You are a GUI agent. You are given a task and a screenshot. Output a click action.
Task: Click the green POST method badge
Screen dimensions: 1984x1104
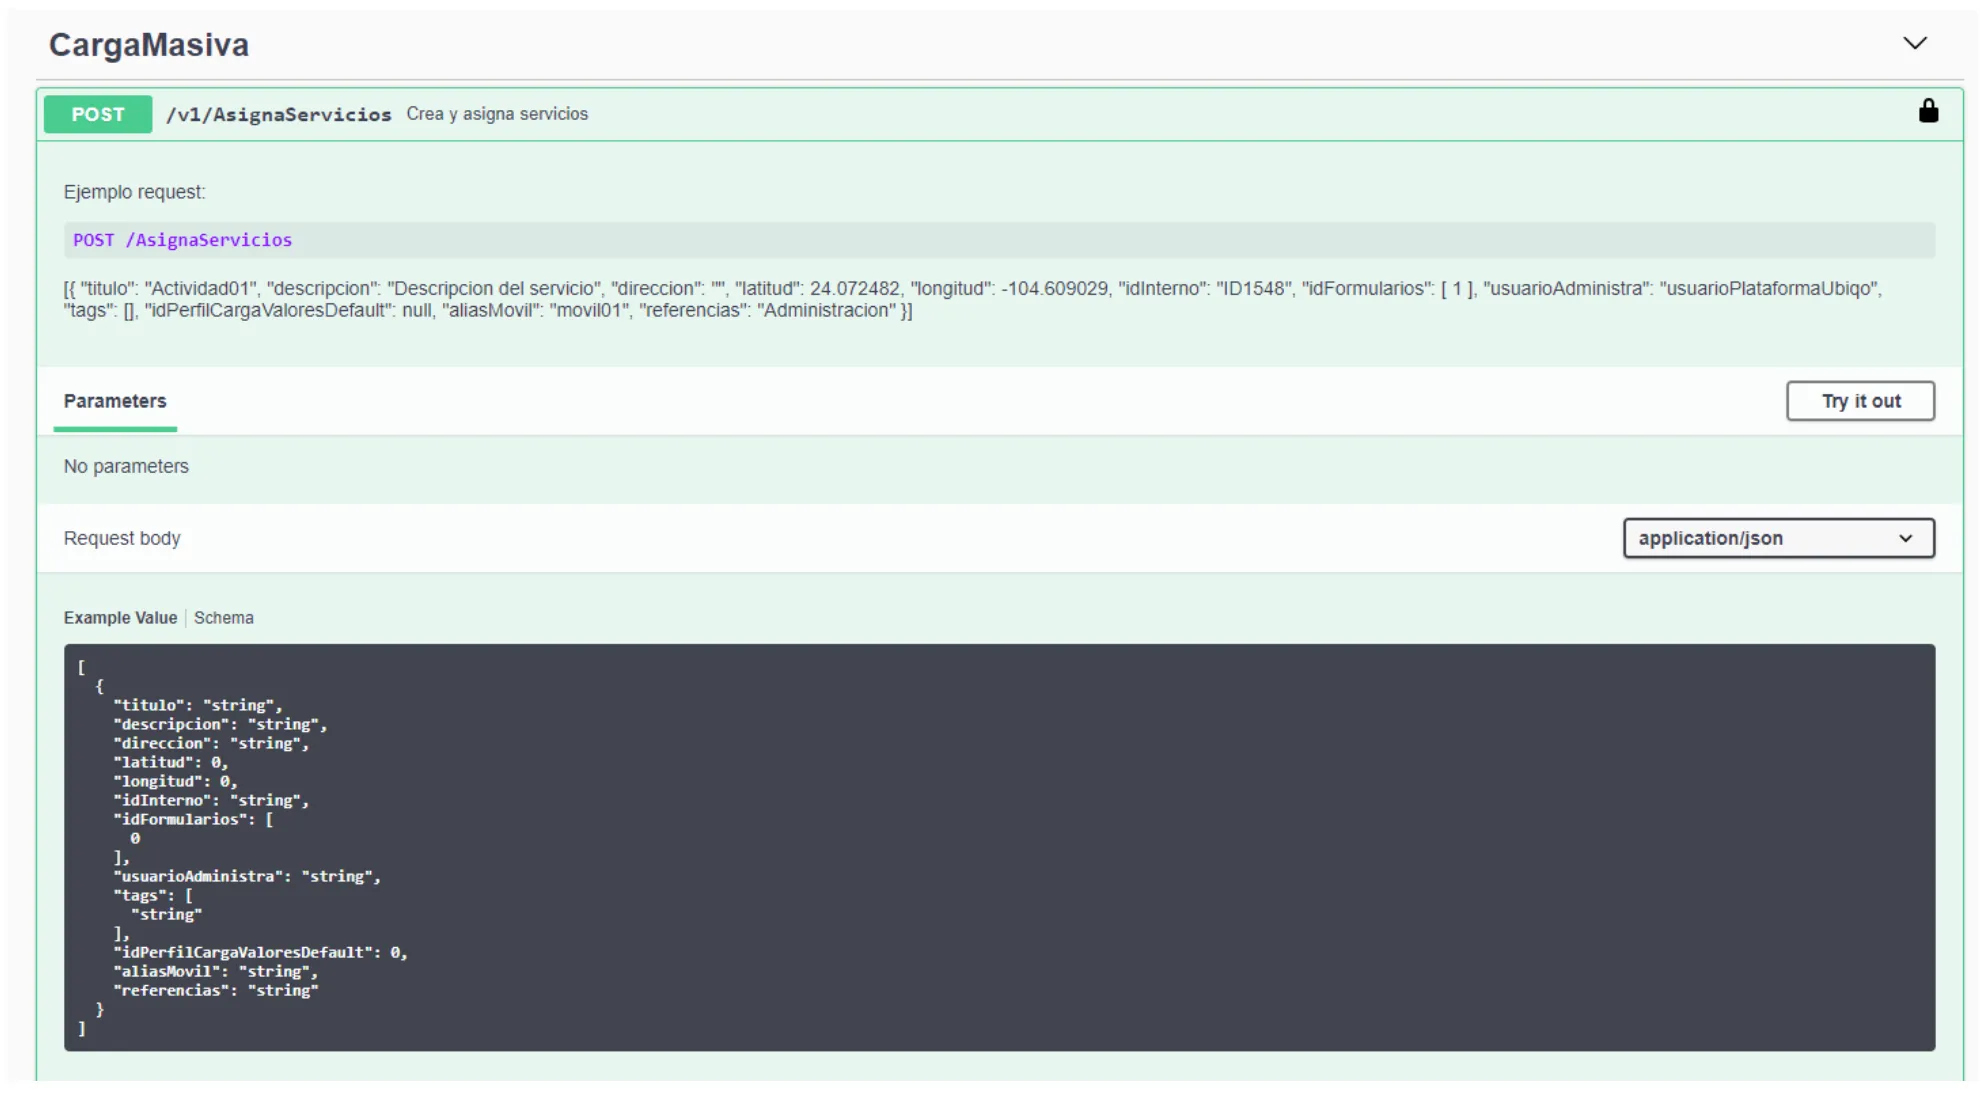click(x=98, y=114)
